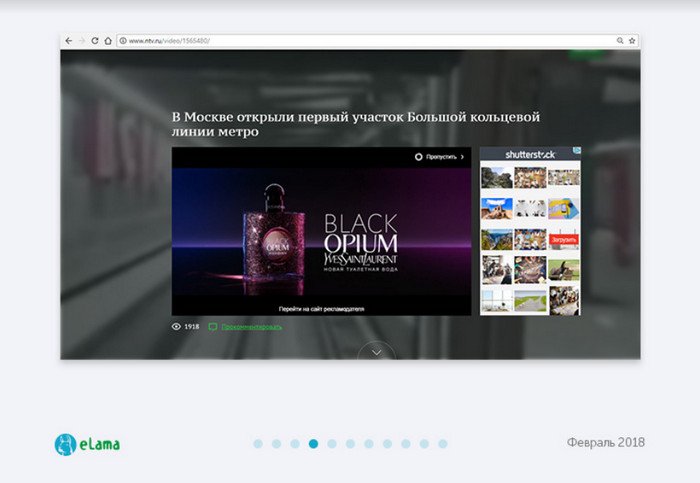The width and height of the screenshot is (700, 483).
Task: Click the browser forward arrow
Action: click(x=82, y=41)
